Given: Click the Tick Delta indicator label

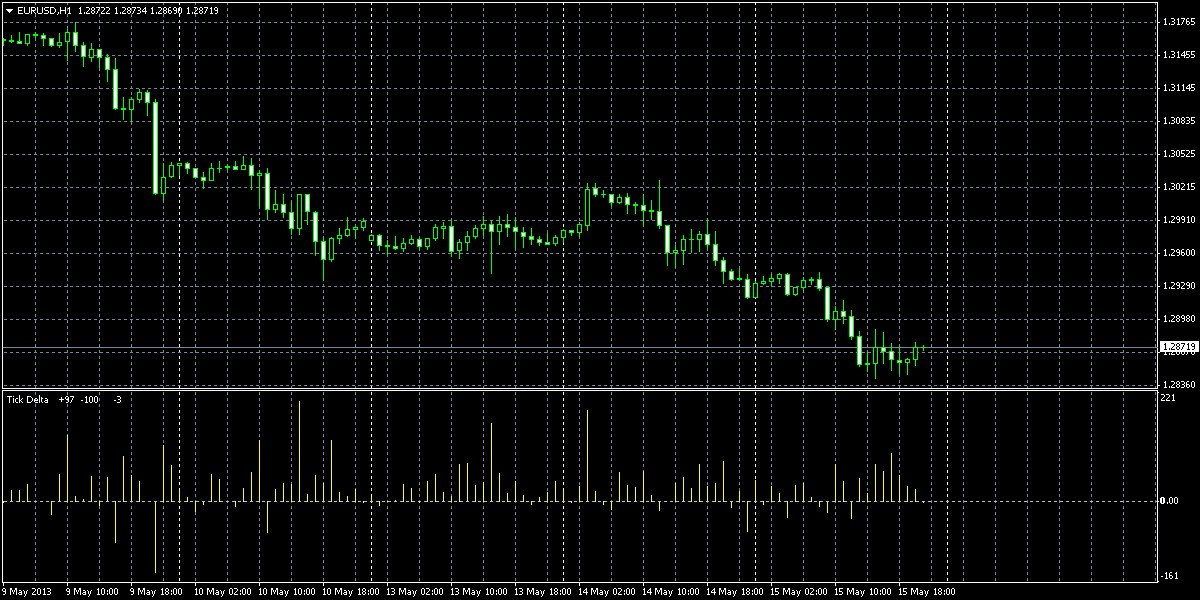Looking at the screenshot, I should coord(27,399).
